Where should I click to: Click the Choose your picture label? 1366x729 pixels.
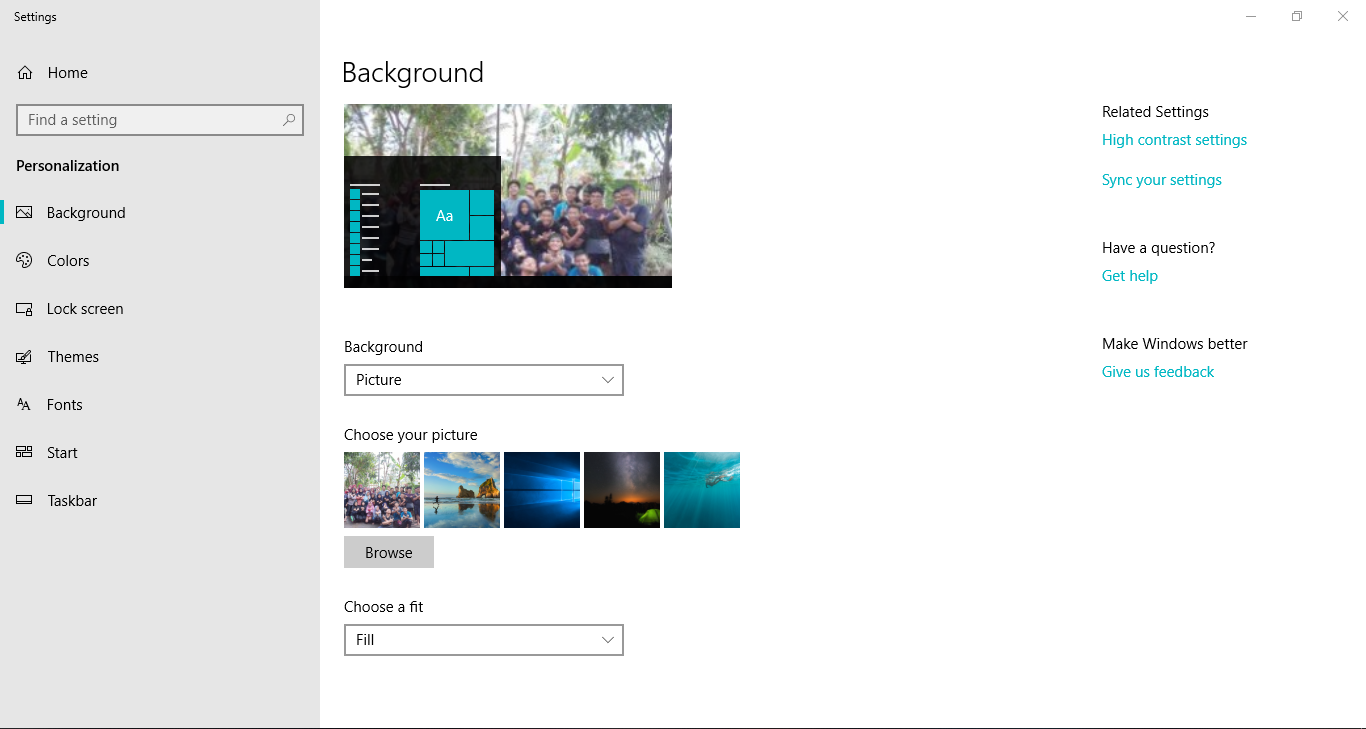point(411,435)
